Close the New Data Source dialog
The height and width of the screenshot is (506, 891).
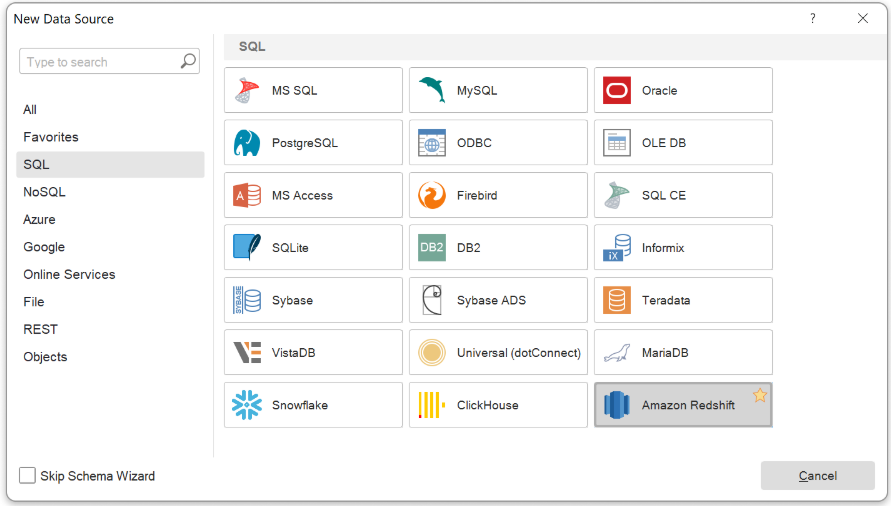(863, 18)
